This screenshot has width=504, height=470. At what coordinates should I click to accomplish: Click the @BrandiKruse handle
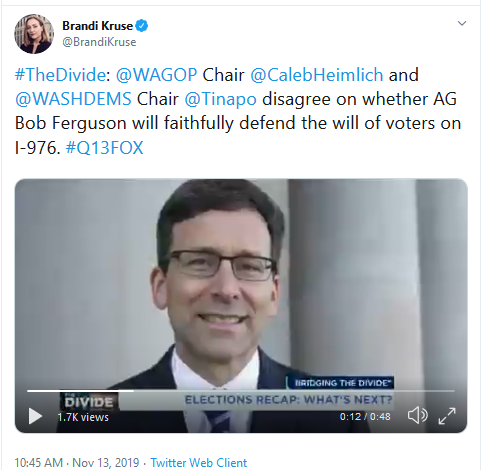point(99,42)
